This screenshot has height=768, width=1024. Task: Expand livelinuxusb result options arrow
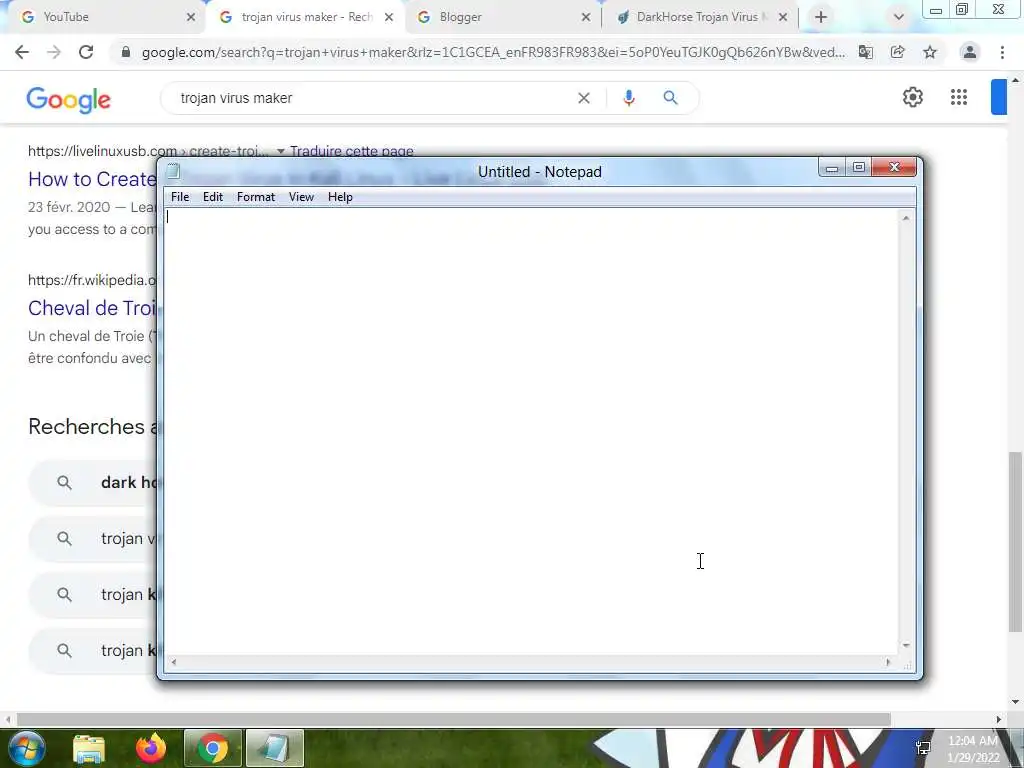pyautogui.click(x=280, y=152)
